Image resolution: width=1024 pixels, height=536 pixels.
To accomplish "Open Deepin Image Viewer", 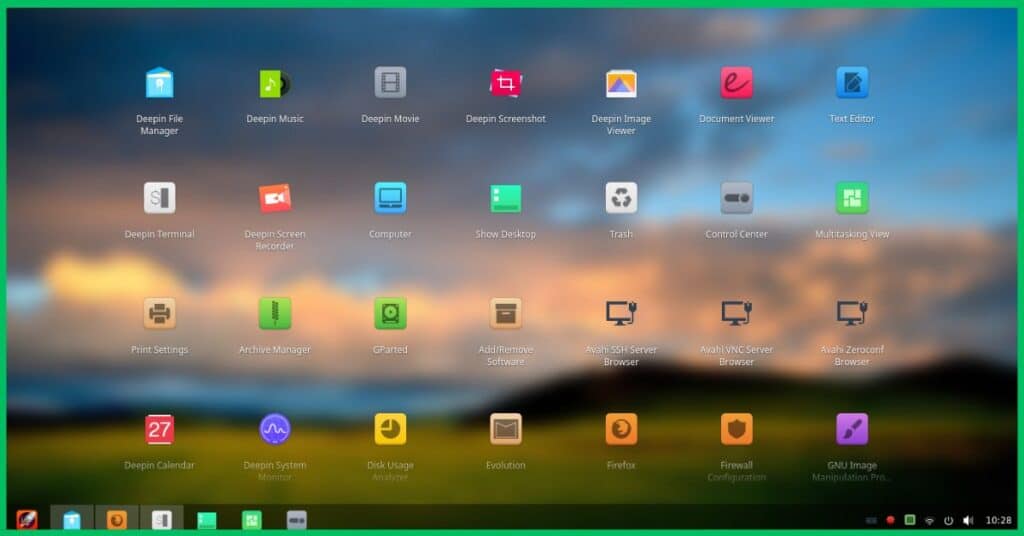I will click(x=621, y=83).
